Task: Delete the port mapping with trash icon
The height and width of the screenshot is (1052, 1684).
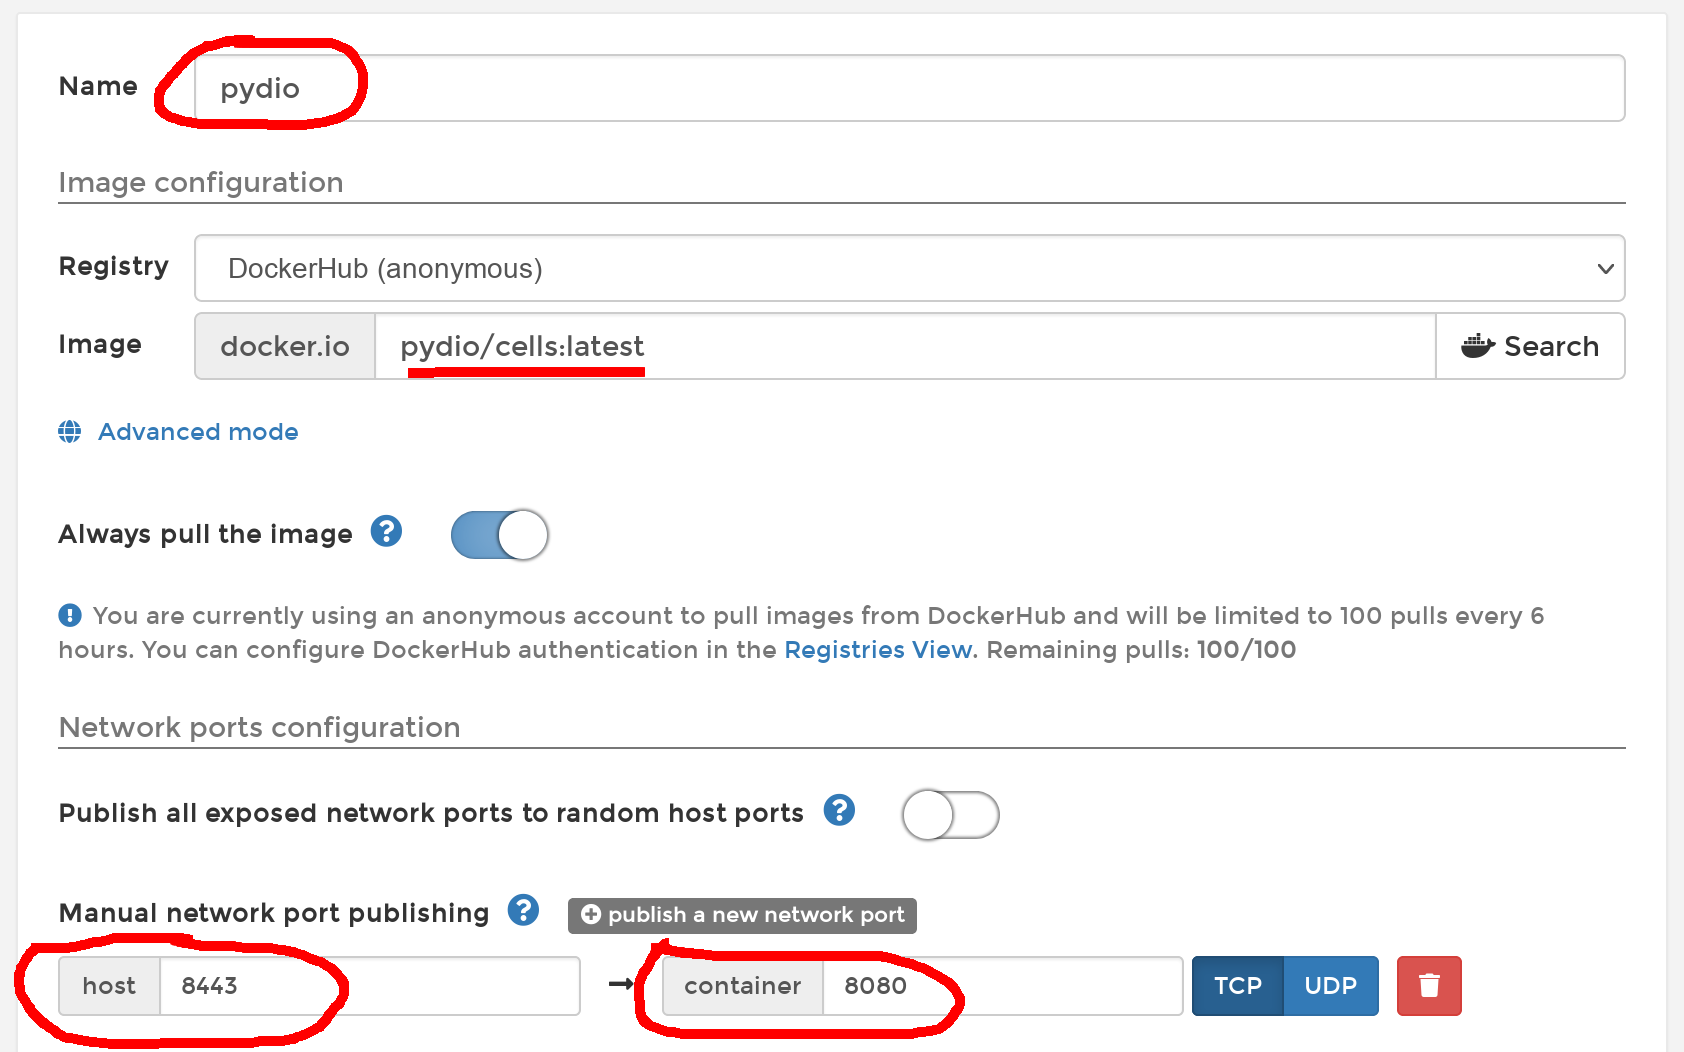Action: coord(1428,986)
